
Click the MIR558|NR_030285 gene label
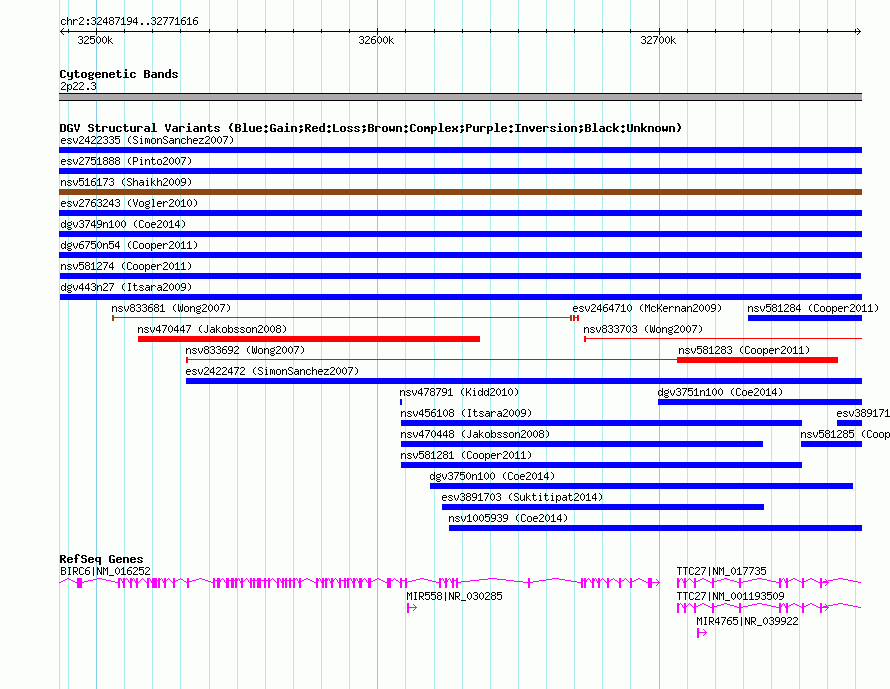click(454, 596)
